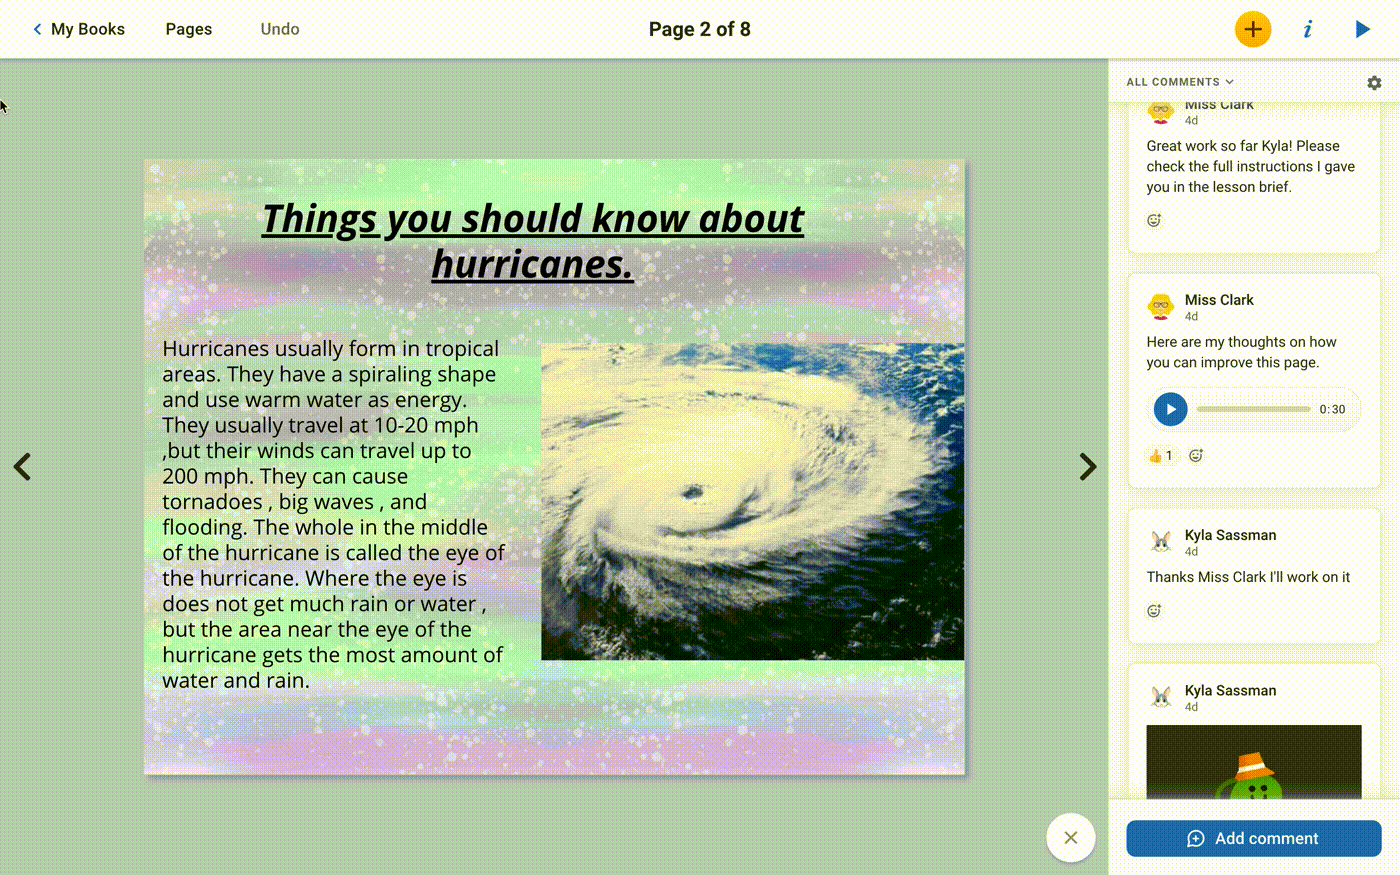Go to the previous page arrow
The image size is (1400, 875).
pyautogui.click(x=22, y=467)
